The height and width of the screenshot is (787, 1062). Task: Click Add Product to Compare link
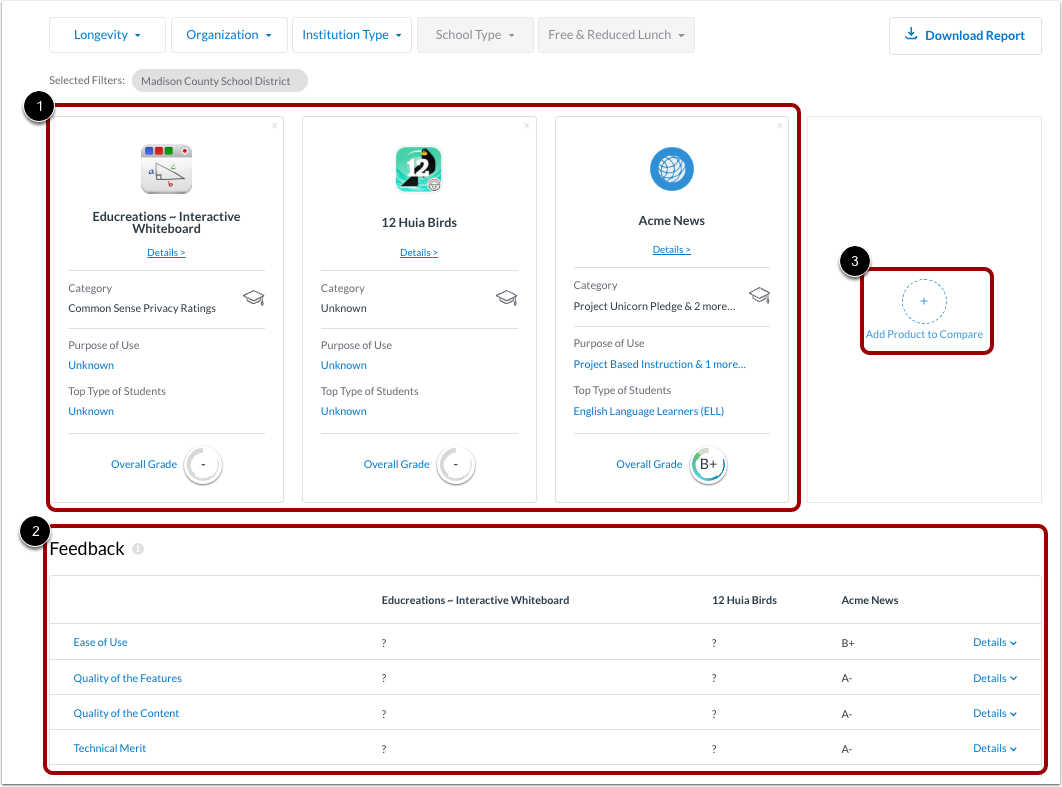[924, 335]
